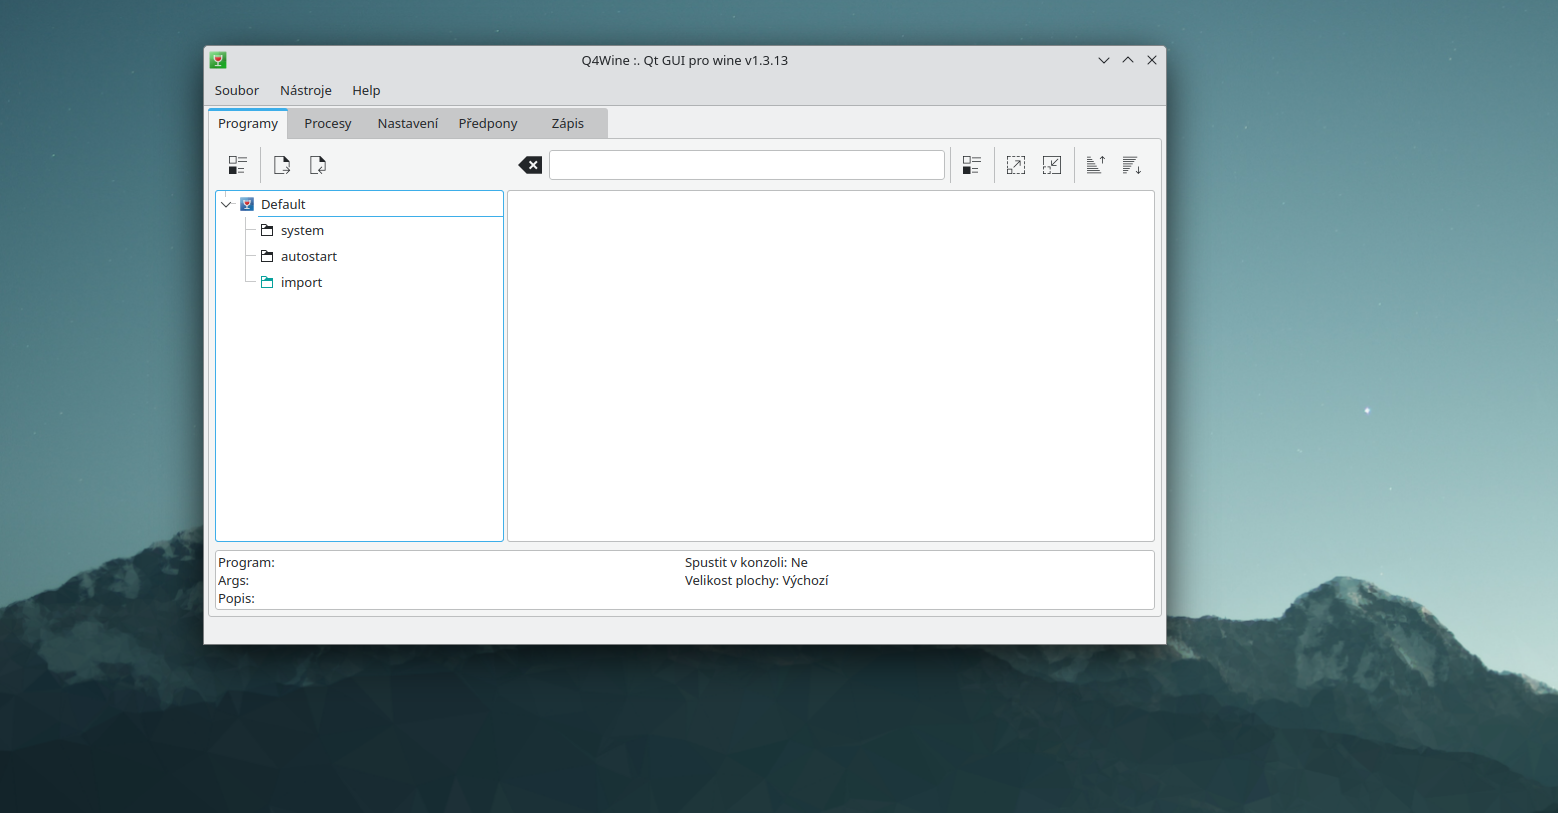
Task: Maximize the Q4Wine window
Action: point(1128,60)
